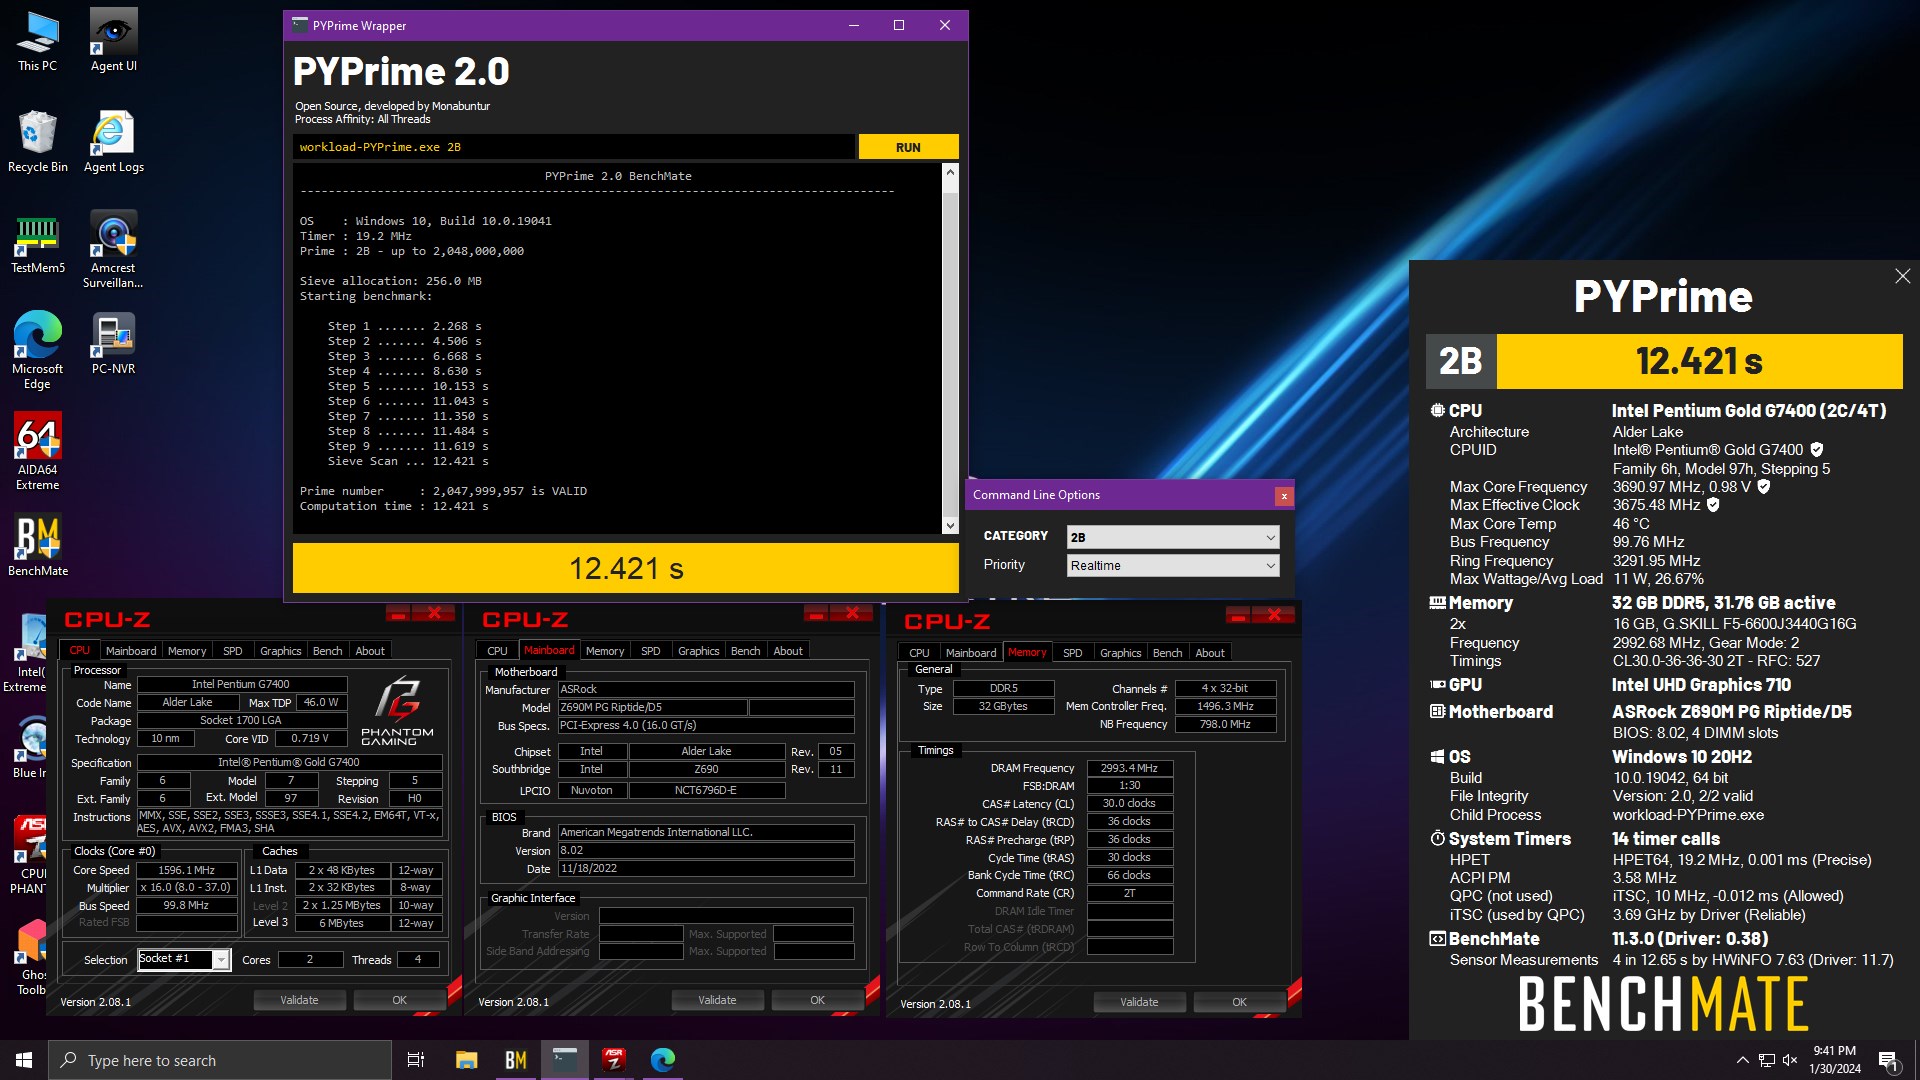
Task: Click Validate in right CPU-Z window
Action: pos(1139,1002)
